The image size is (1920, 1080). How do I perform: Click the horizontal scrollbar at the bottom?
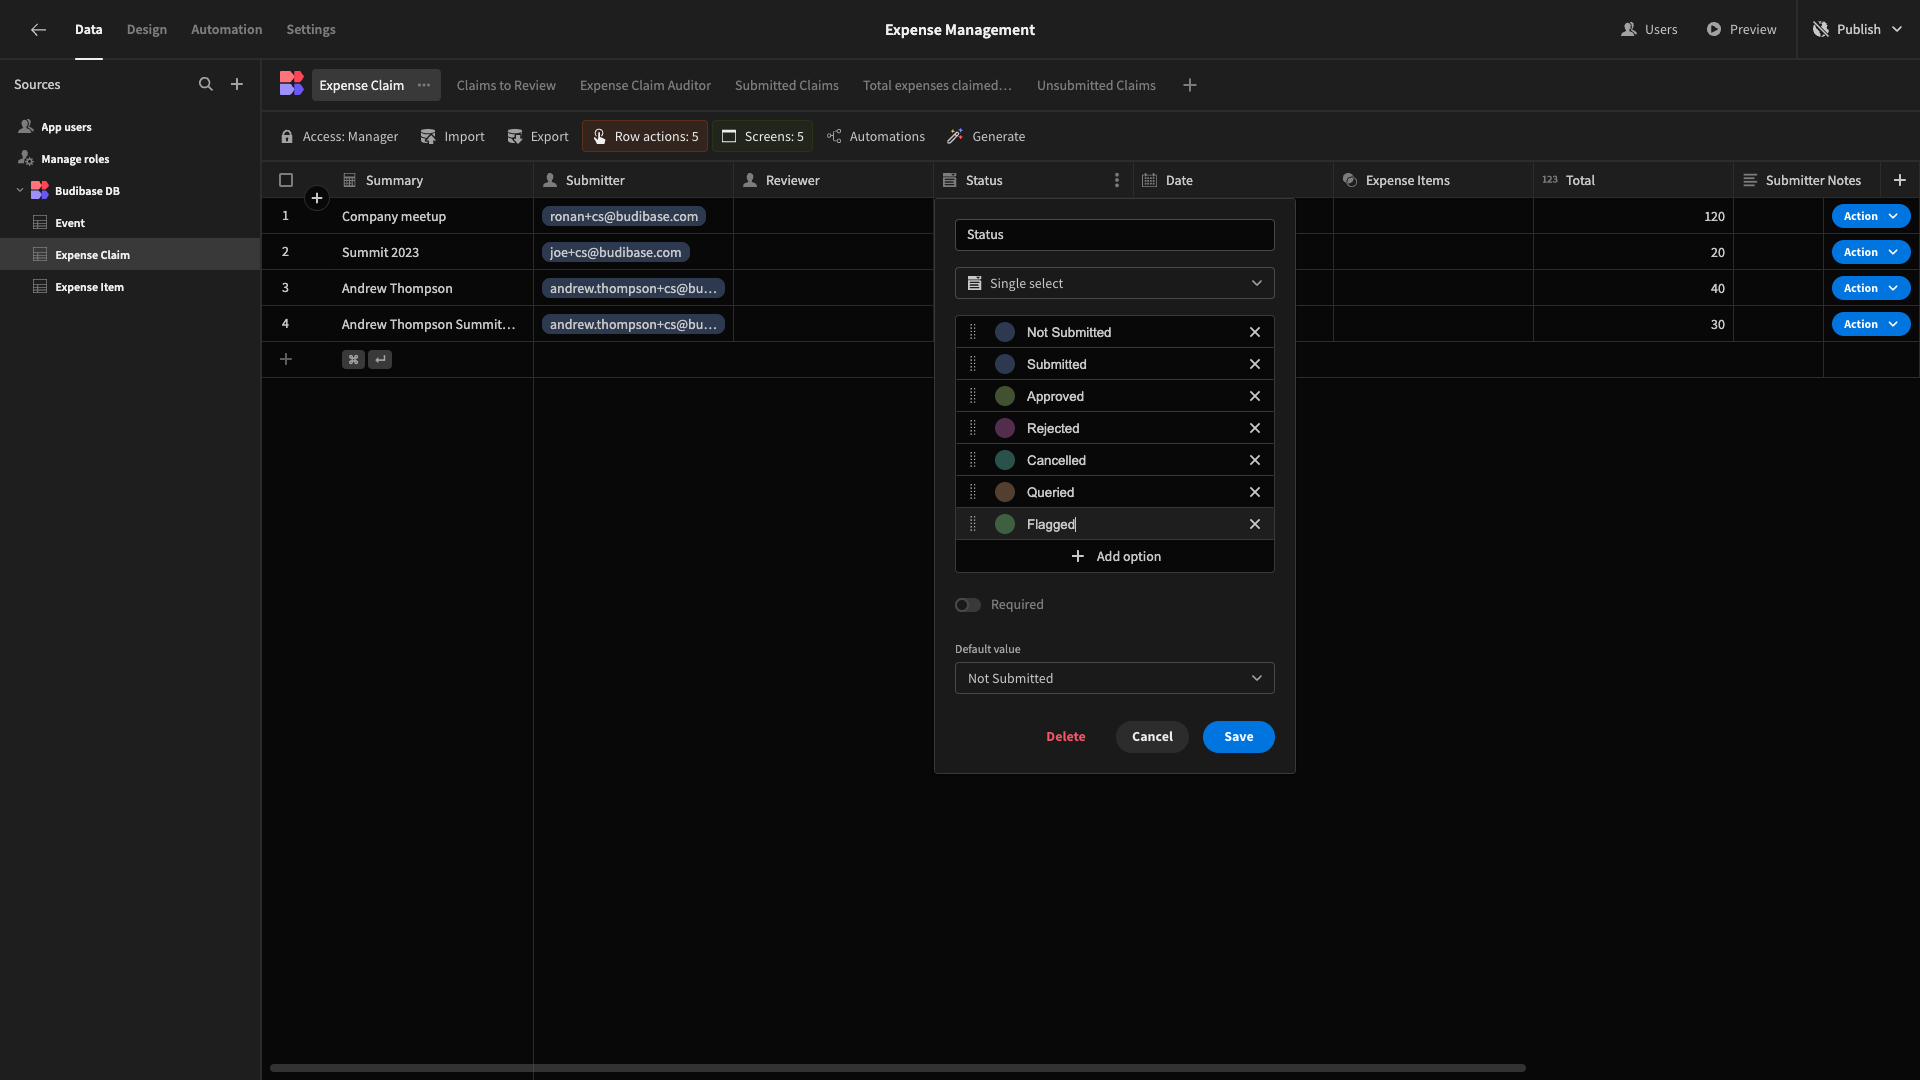point(897,1068)
